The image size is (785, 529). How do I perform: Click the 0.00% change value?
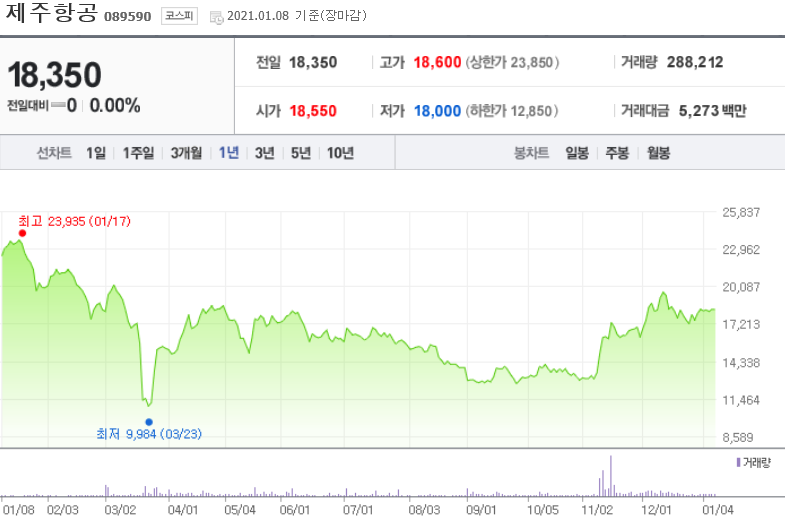pyautogui.click(x=115, y=106)
